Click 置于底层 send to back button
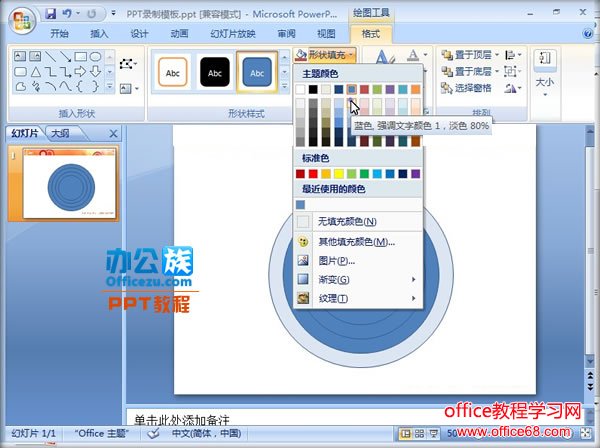Image resolution: width=600 pixels, height=448 pixels. 467,71
